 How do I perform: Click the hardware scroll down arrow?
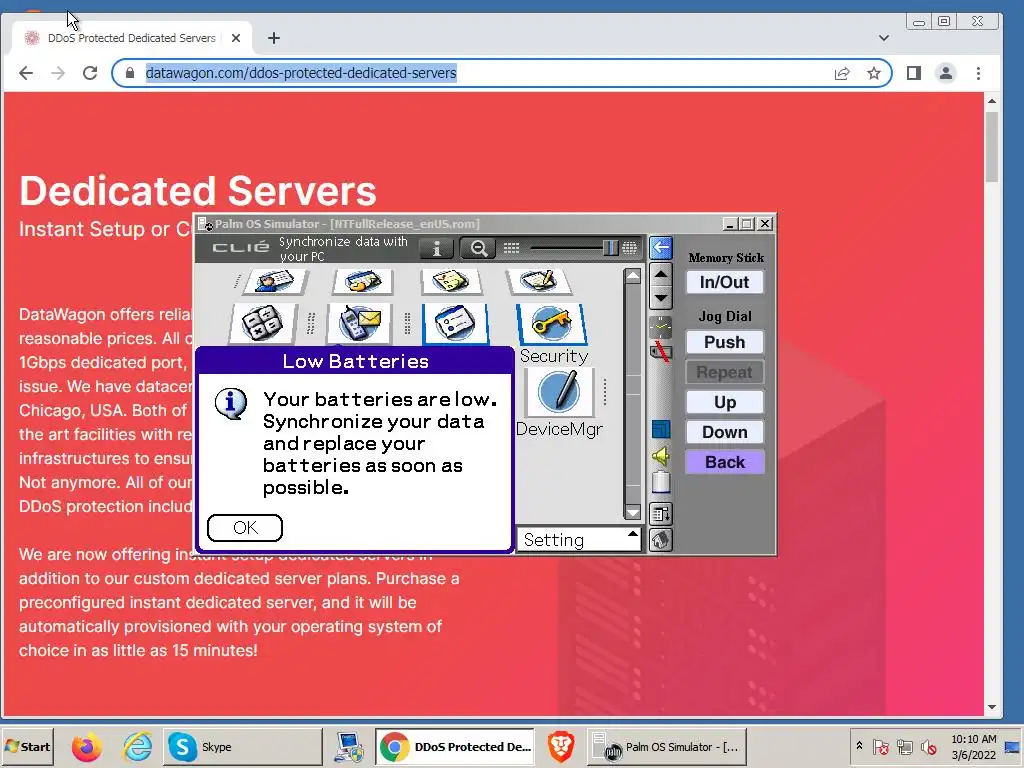point(661,298)
